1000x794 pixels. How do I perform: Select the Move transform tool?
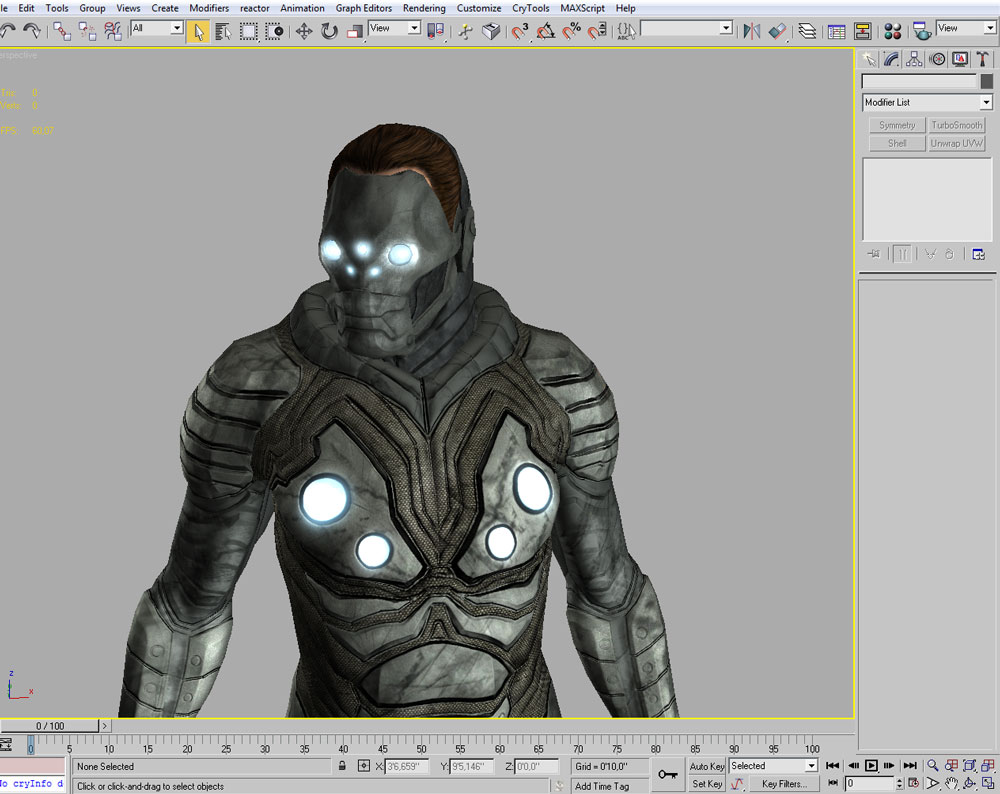(x=304, y=31)
